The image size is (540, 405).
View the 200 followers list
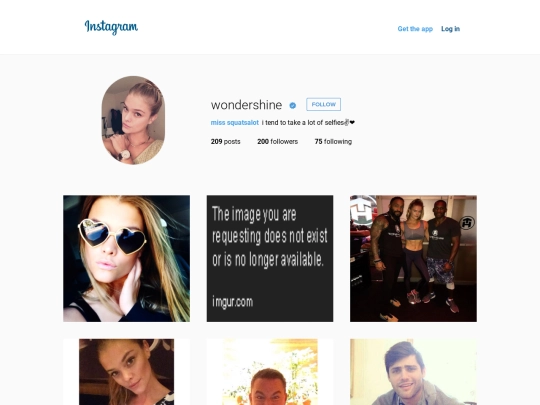click(x=278, y=142)
